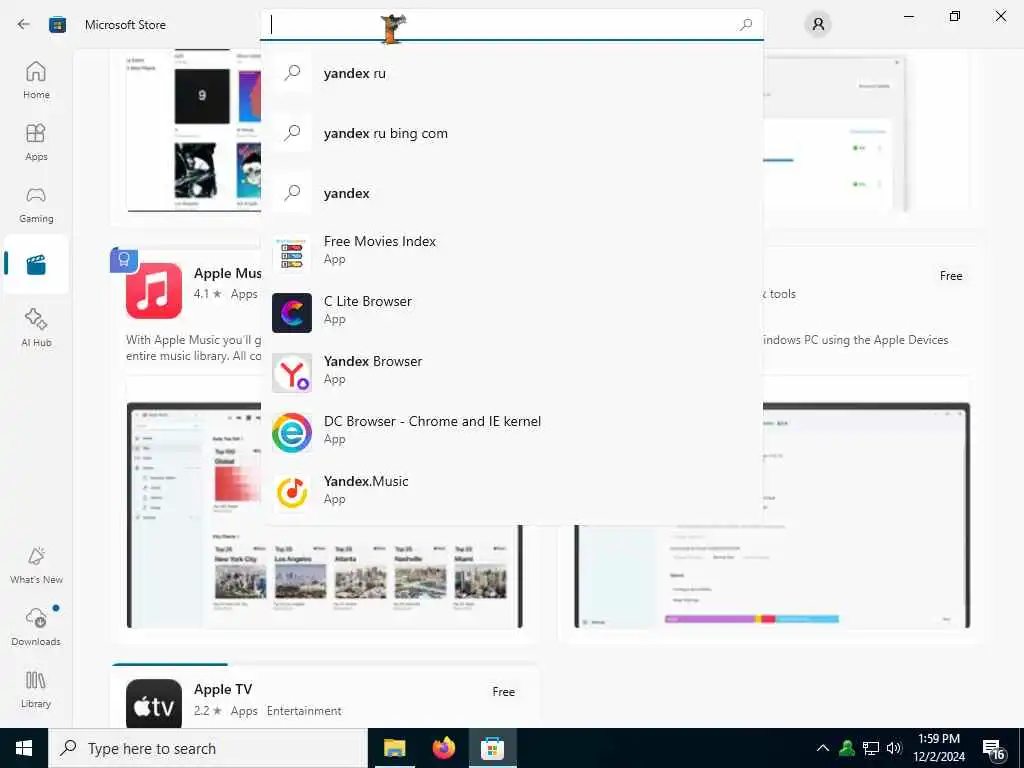
Task: Select DC Browser - Chrome and IE kernel
Action: [512, 433]
